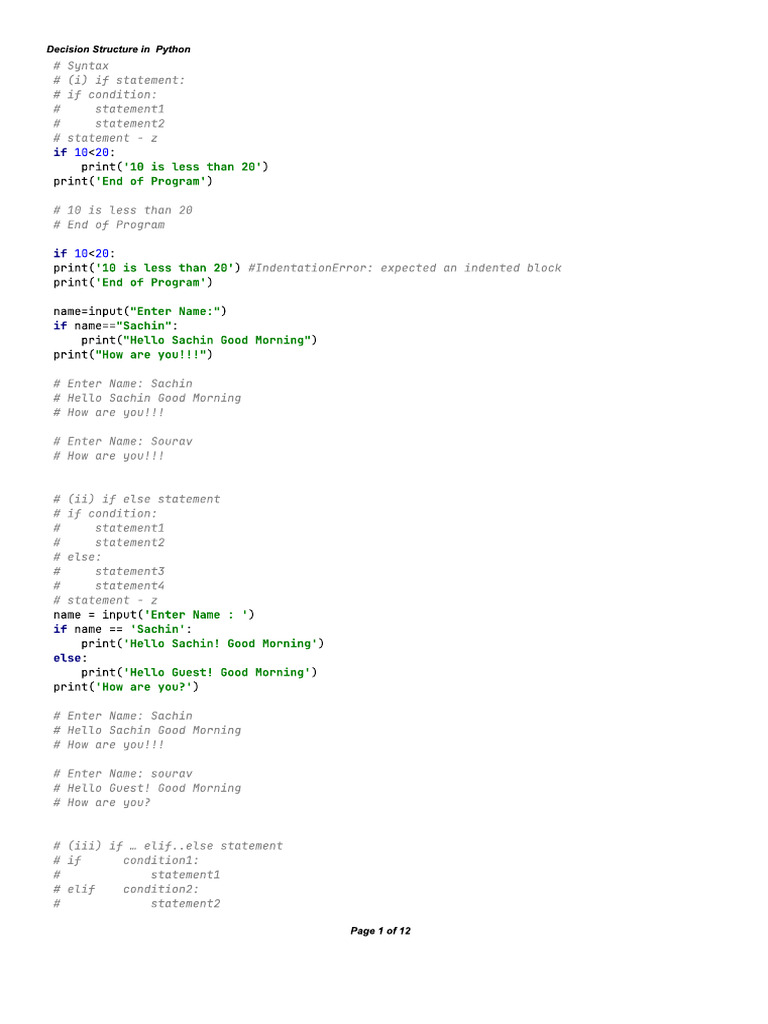The width and height of the screenshot is (768, 1024).
Task: Click the '# else:' syntax comment
Action: pos(77,556)
